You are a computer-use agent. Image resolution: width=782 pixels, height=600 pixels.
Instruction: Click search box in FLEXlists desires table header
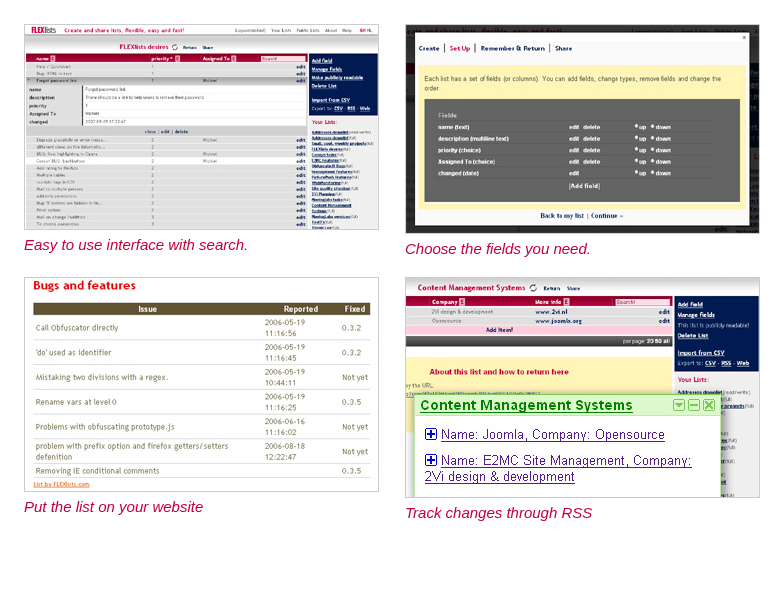coord(283,59)
